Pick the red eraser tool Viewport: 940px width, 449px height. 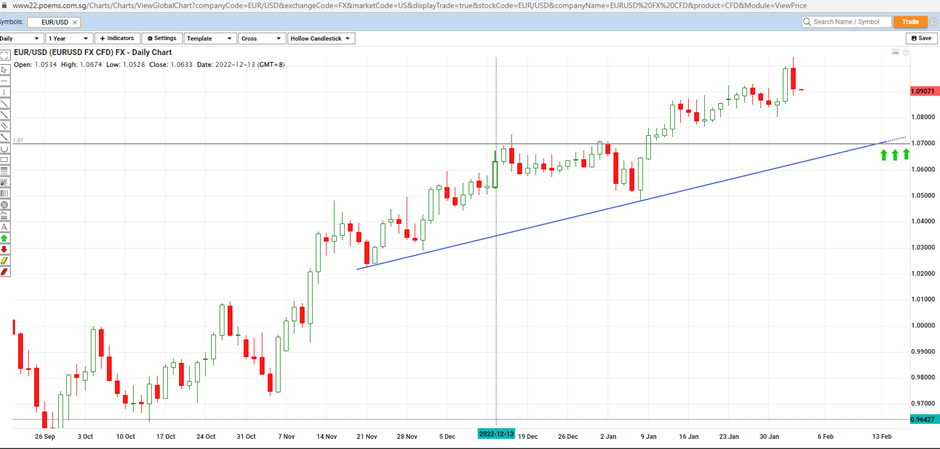tap(5, 271)
